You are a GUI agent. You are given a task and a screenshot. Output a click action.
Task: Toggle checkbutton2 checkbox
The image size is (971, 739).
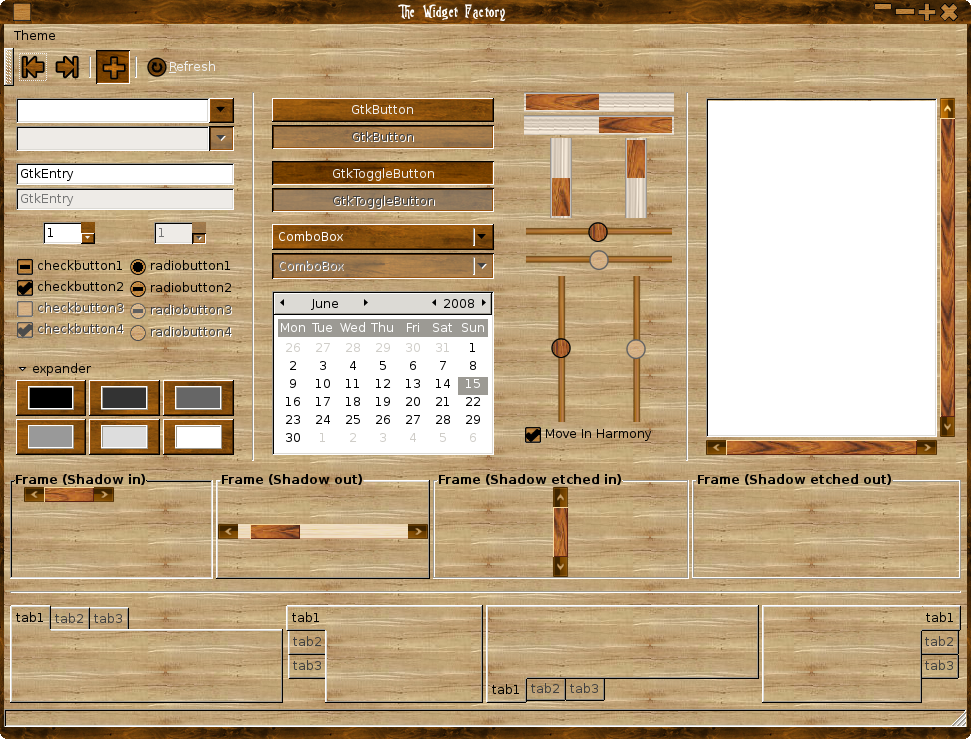25,287
